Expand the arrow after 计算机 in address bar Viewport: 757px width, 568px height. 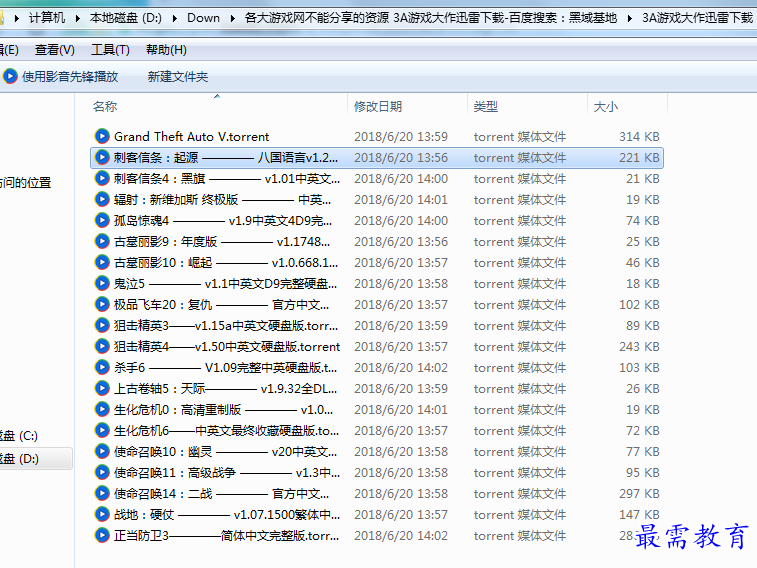coord(77,18)
